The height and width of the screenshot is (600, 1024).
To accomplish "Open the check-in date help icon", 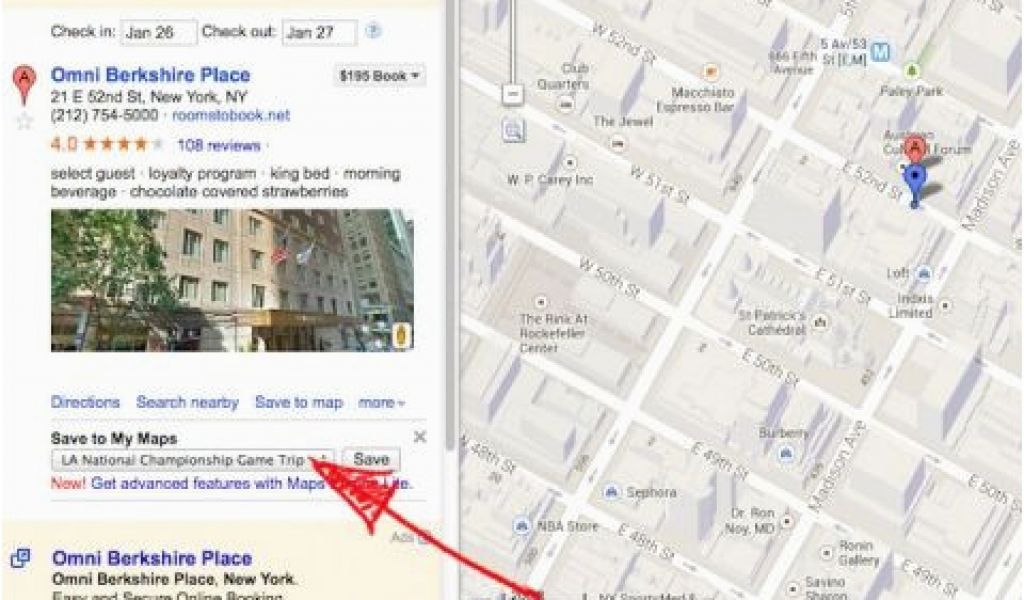I will (373, 31).
